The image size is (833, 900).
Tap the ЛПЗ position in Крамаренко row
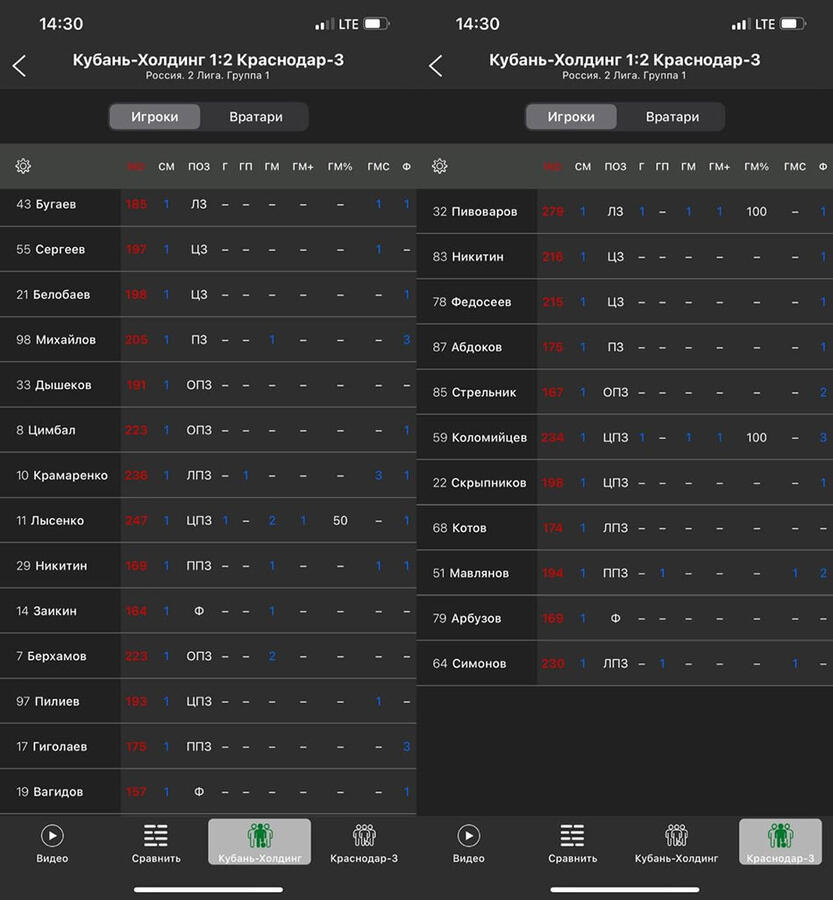pyautogui.click(x=199, y=475)
